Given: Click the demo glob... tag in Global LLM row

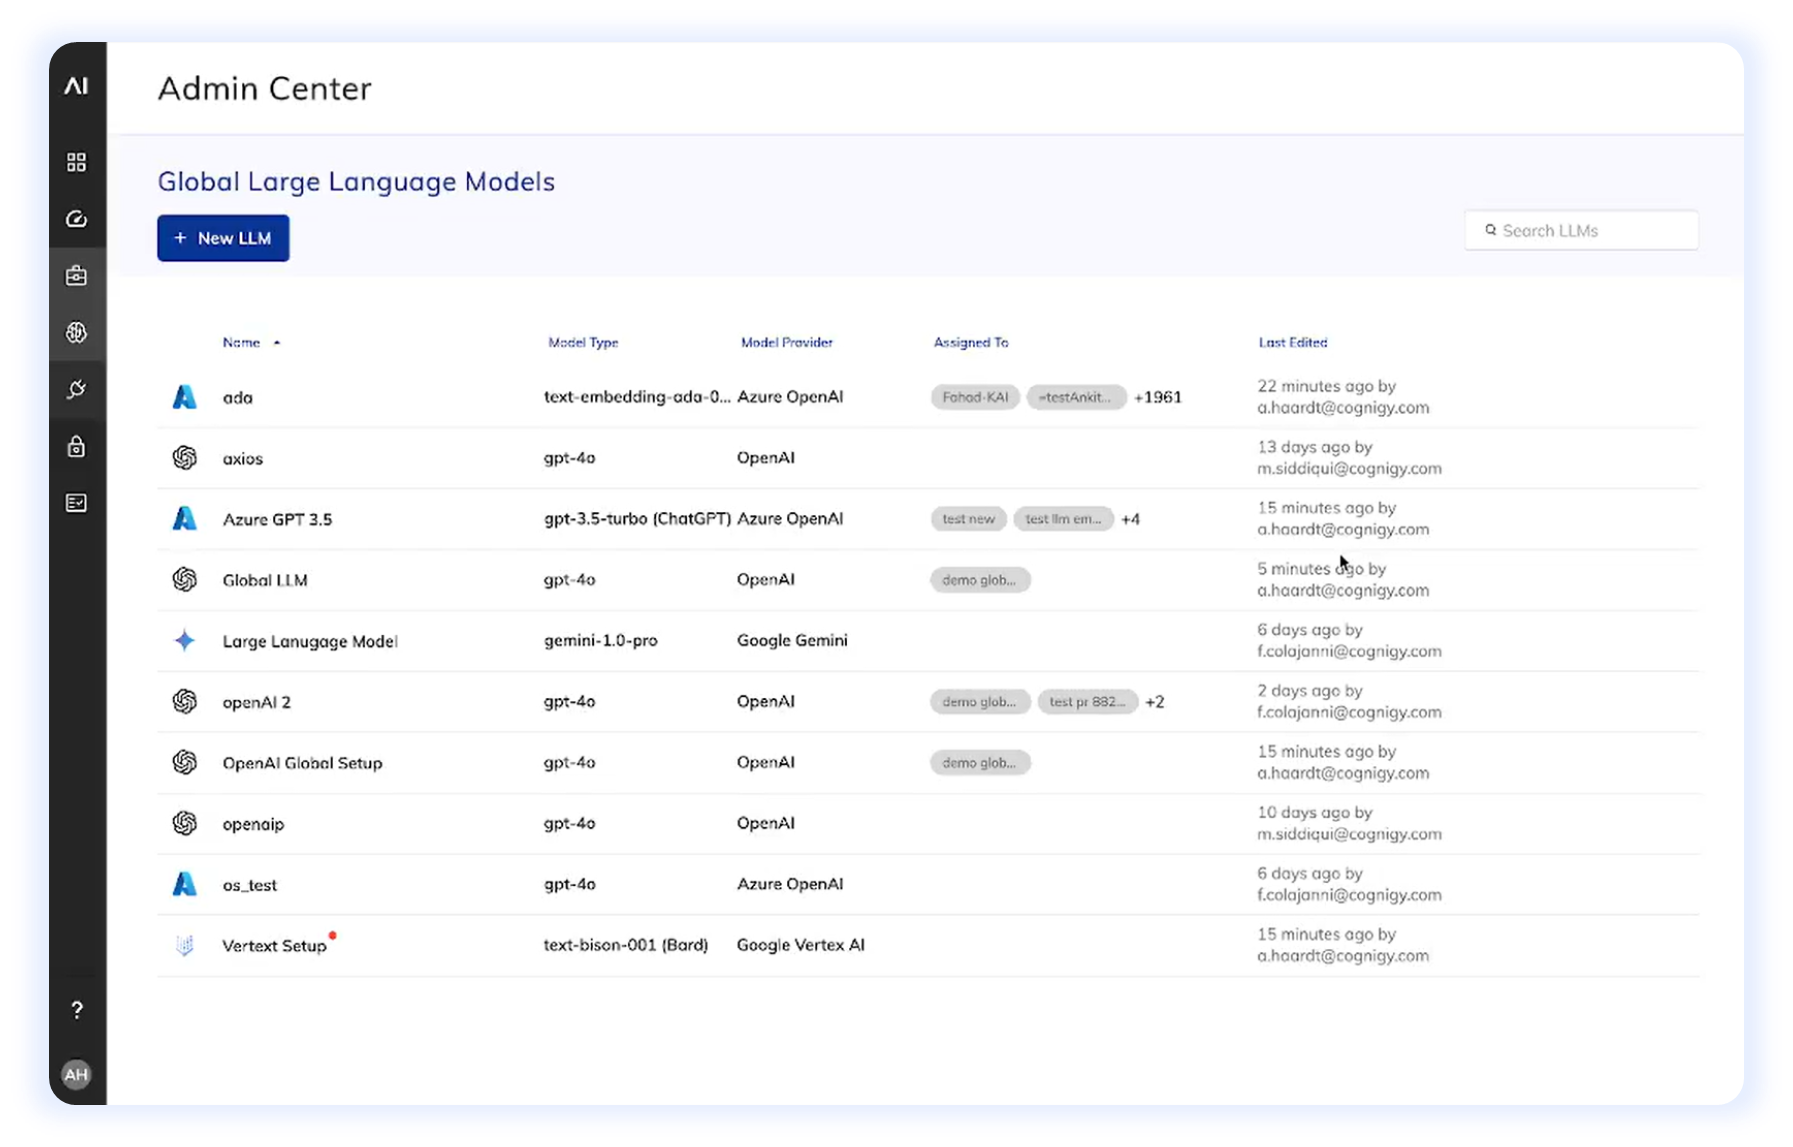Looking at the screenshot, I should (x=979, y=580).
